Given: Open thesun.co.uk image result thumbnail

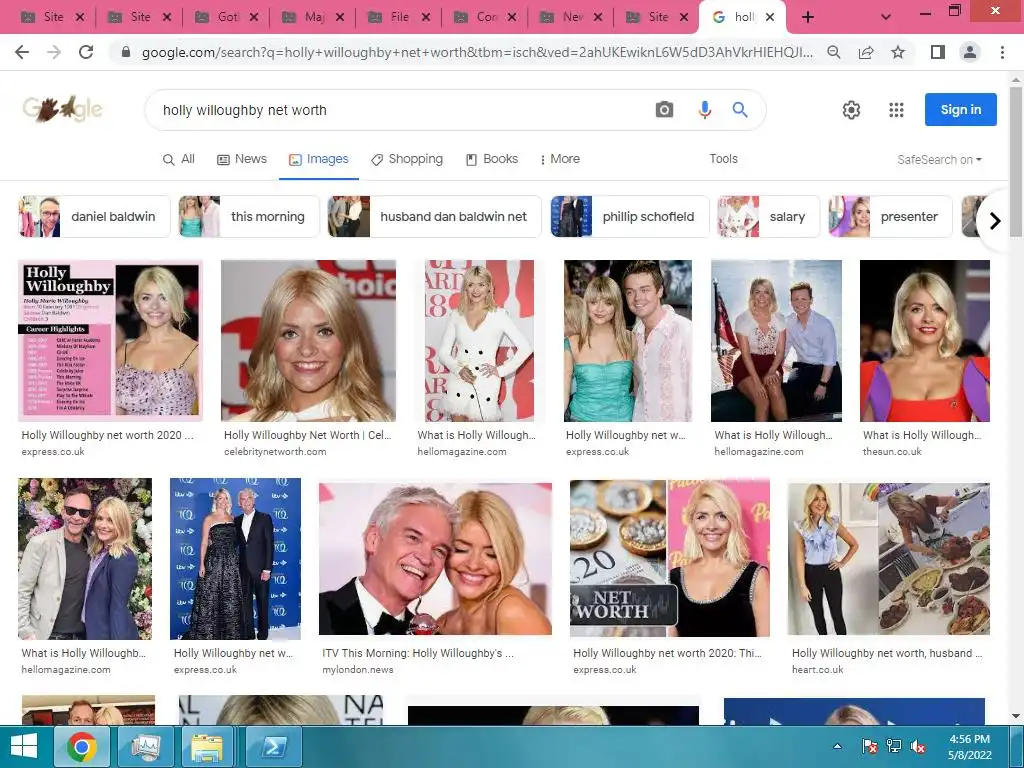Looking at the screenshot, I should click(925, 340).
